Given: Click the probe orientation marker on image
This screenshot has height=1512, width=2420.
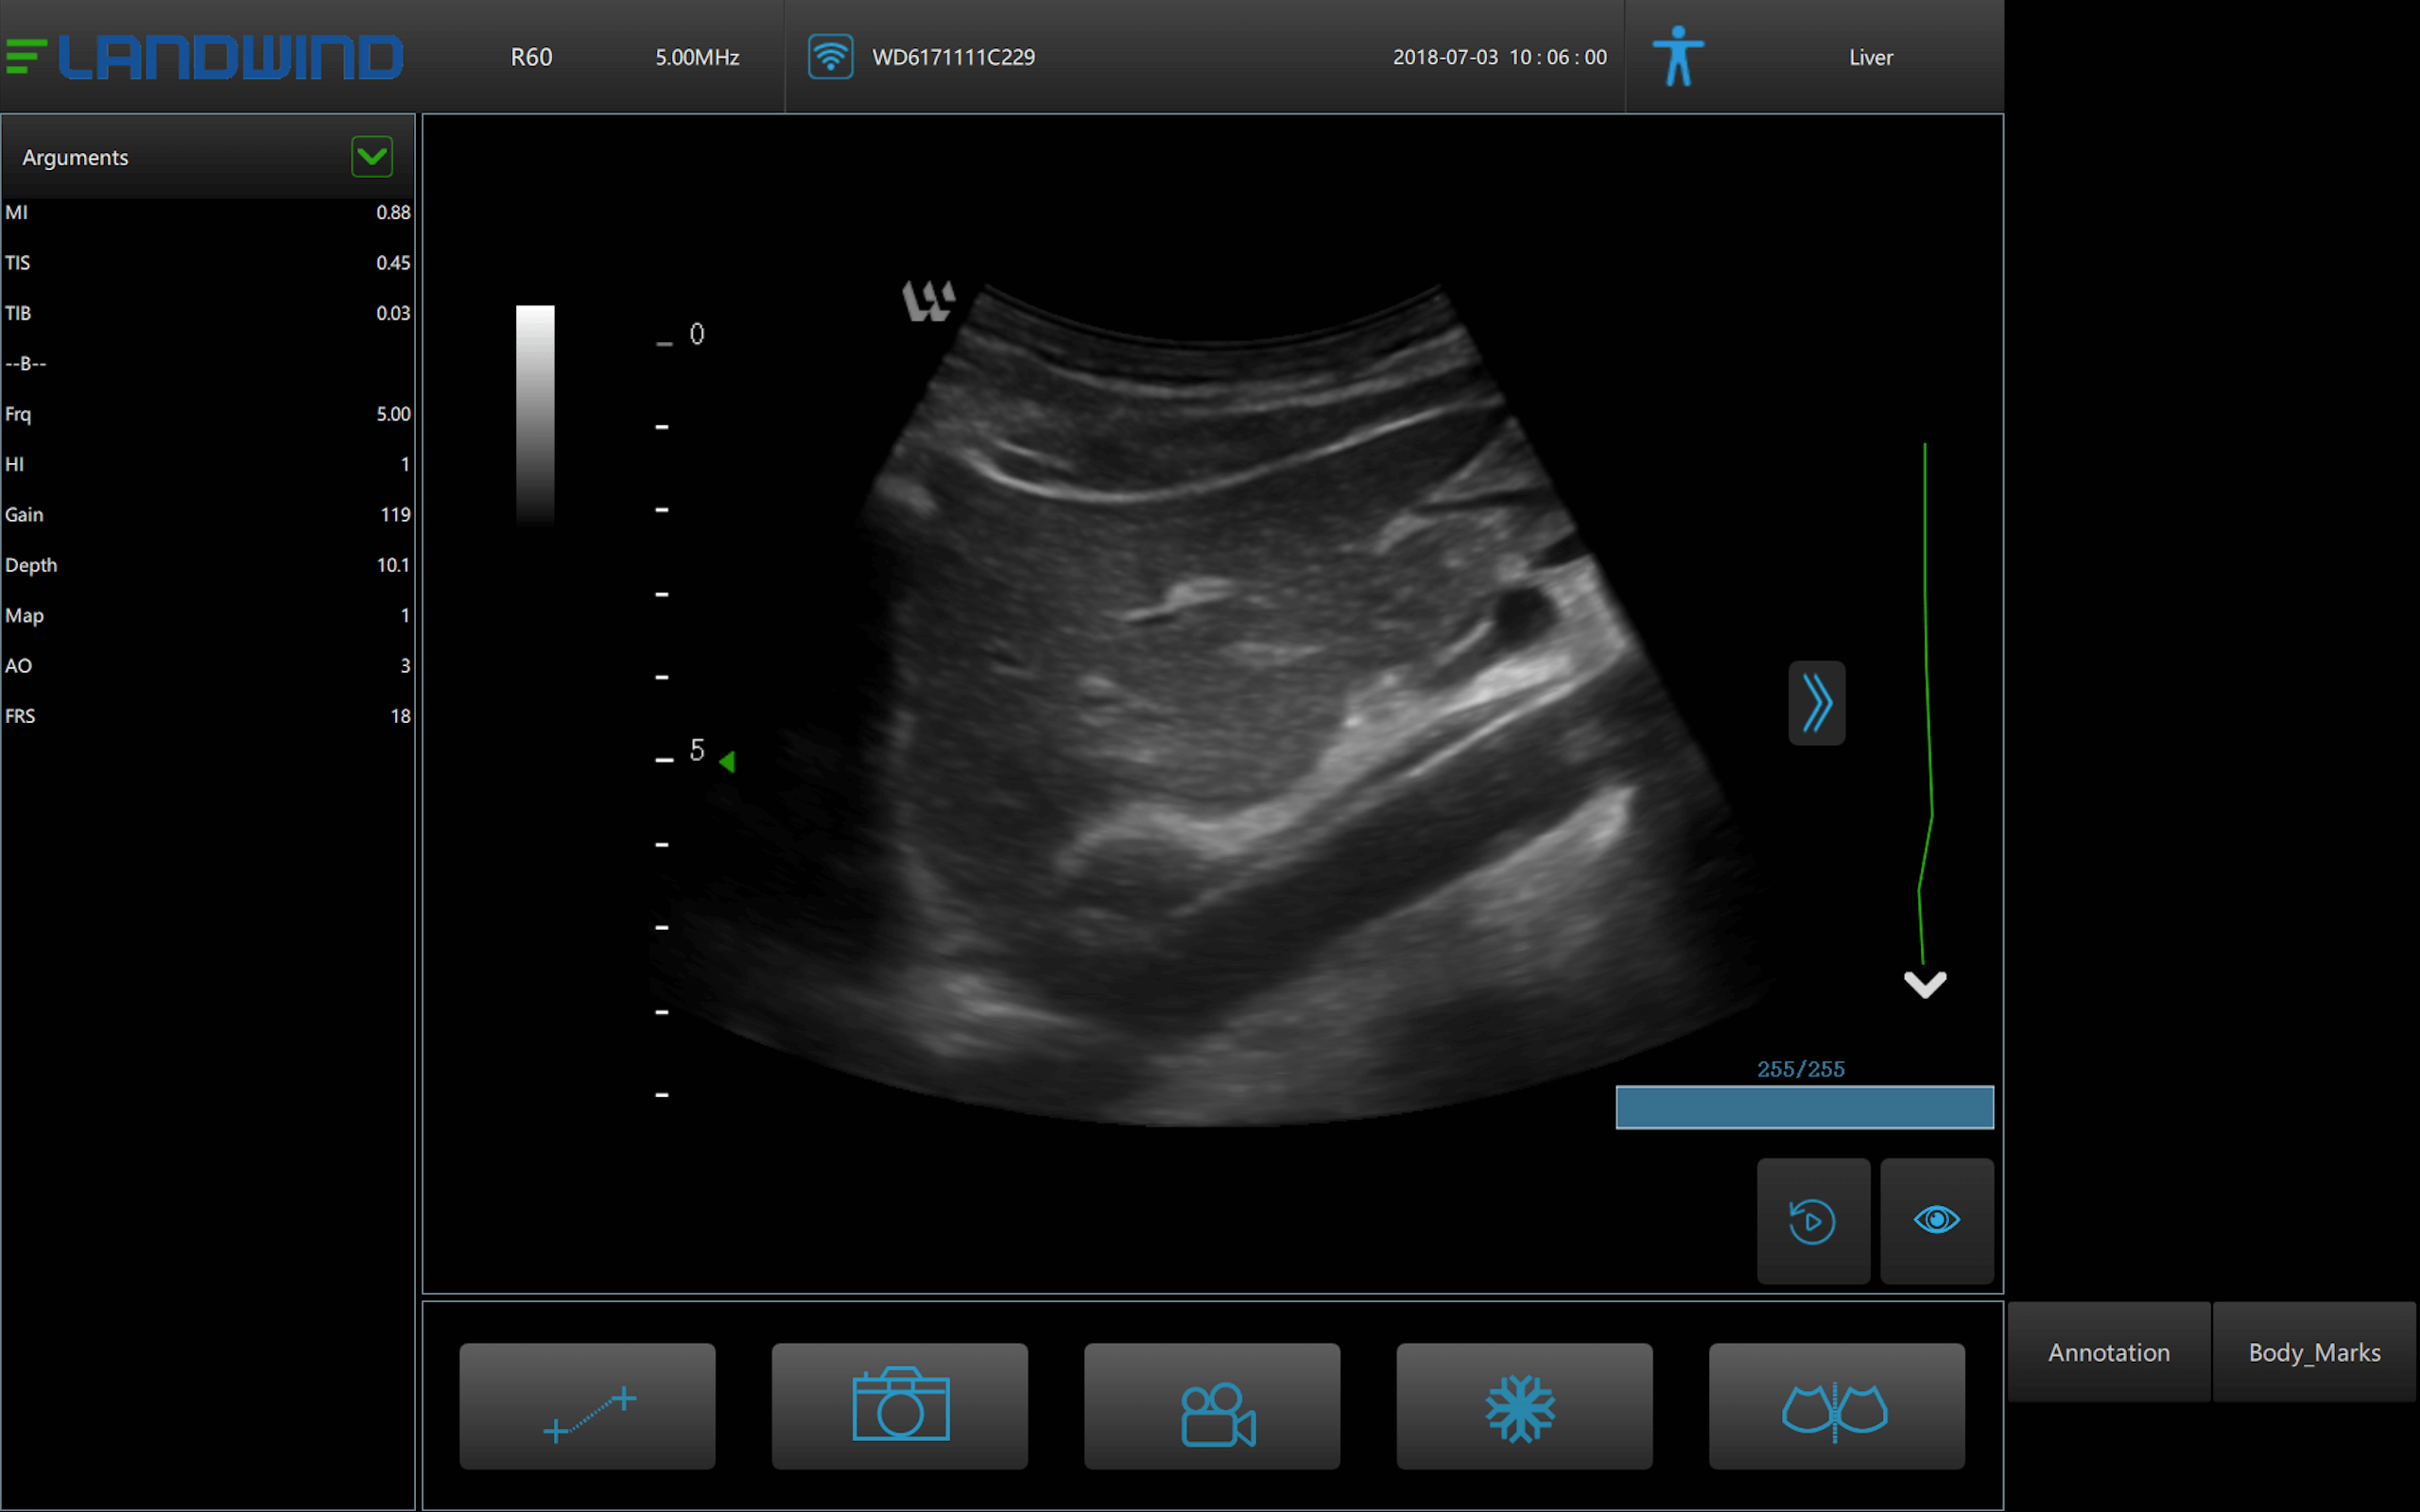Looking at the screenshot, I should 929,300.
